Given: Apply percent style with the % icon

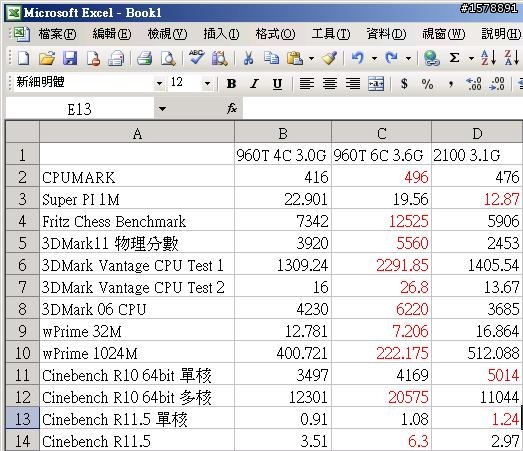Looking at the screenshot, I should [427, 83].
